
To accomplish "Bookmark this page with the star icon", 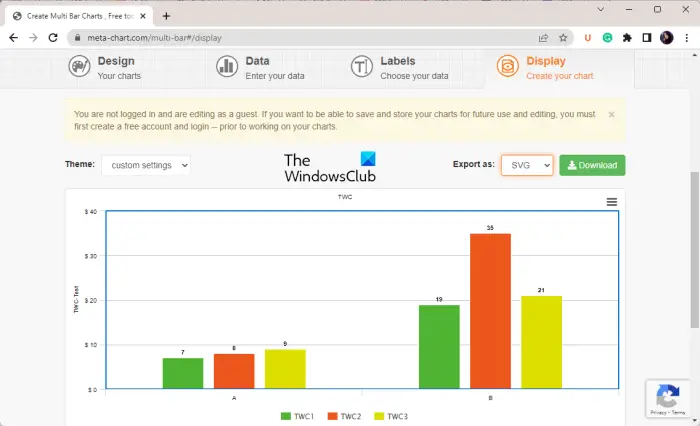I will (563, 38).
